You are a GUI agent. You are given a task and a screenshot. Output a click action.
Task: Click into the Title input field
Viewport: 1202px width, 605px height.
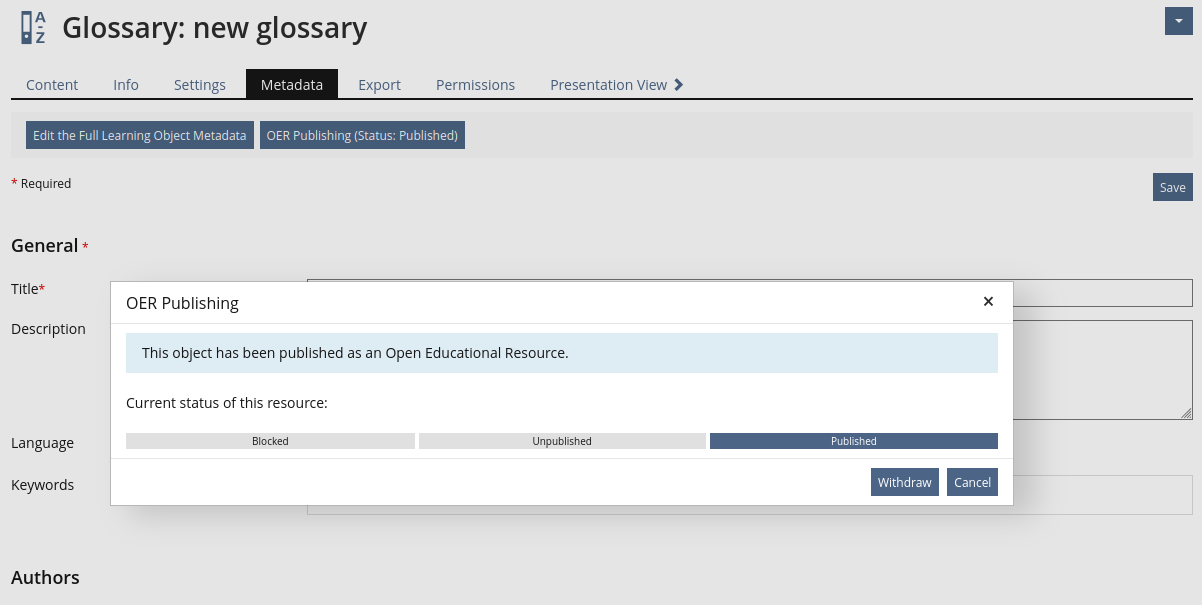click(1100, 292)
